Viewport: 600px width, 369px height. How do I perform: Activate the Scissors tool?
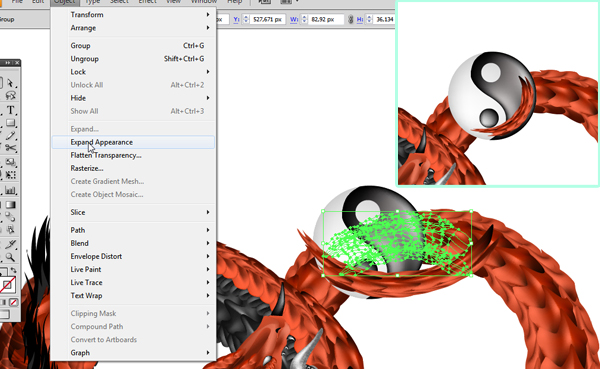coord(10,148)
